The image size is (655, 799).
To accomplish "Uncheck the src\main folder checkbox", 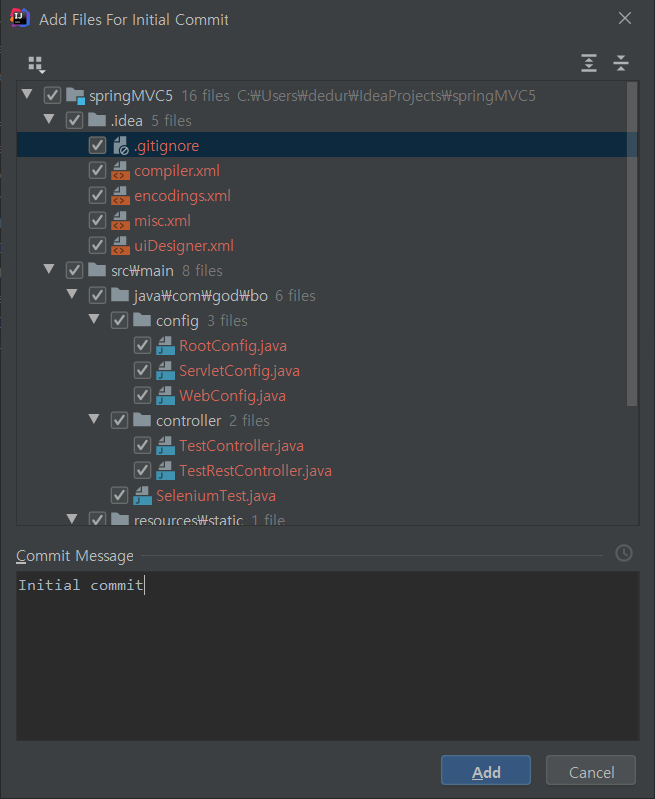I will point(74,270).
